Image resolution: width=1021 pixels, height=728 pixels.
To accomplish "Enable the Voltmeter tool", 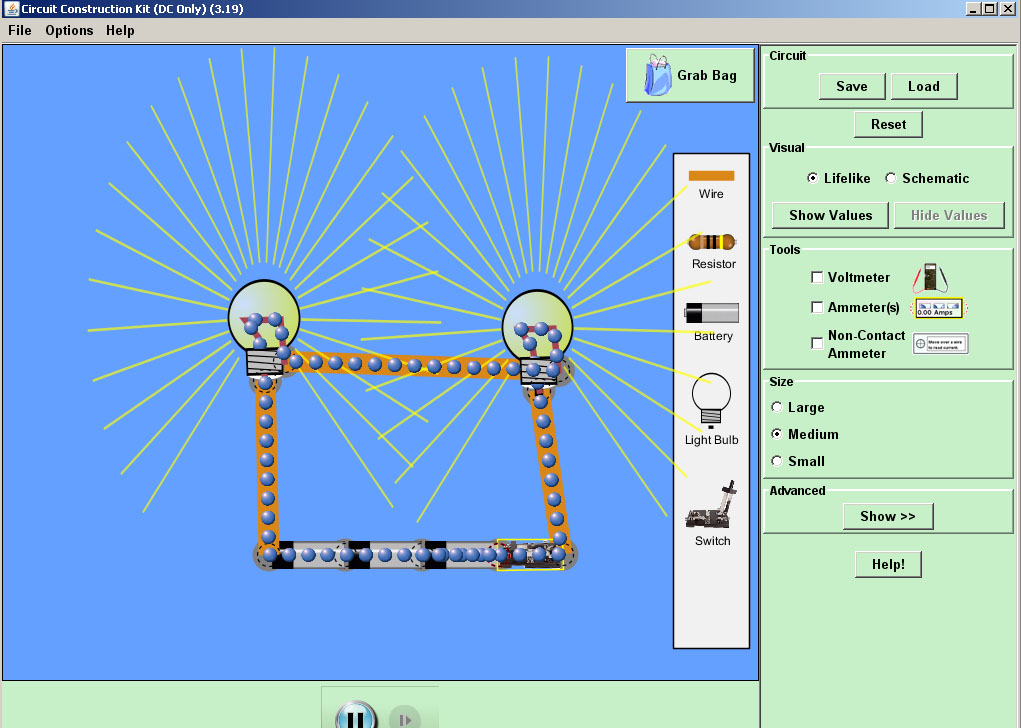I will pos(816,277).
